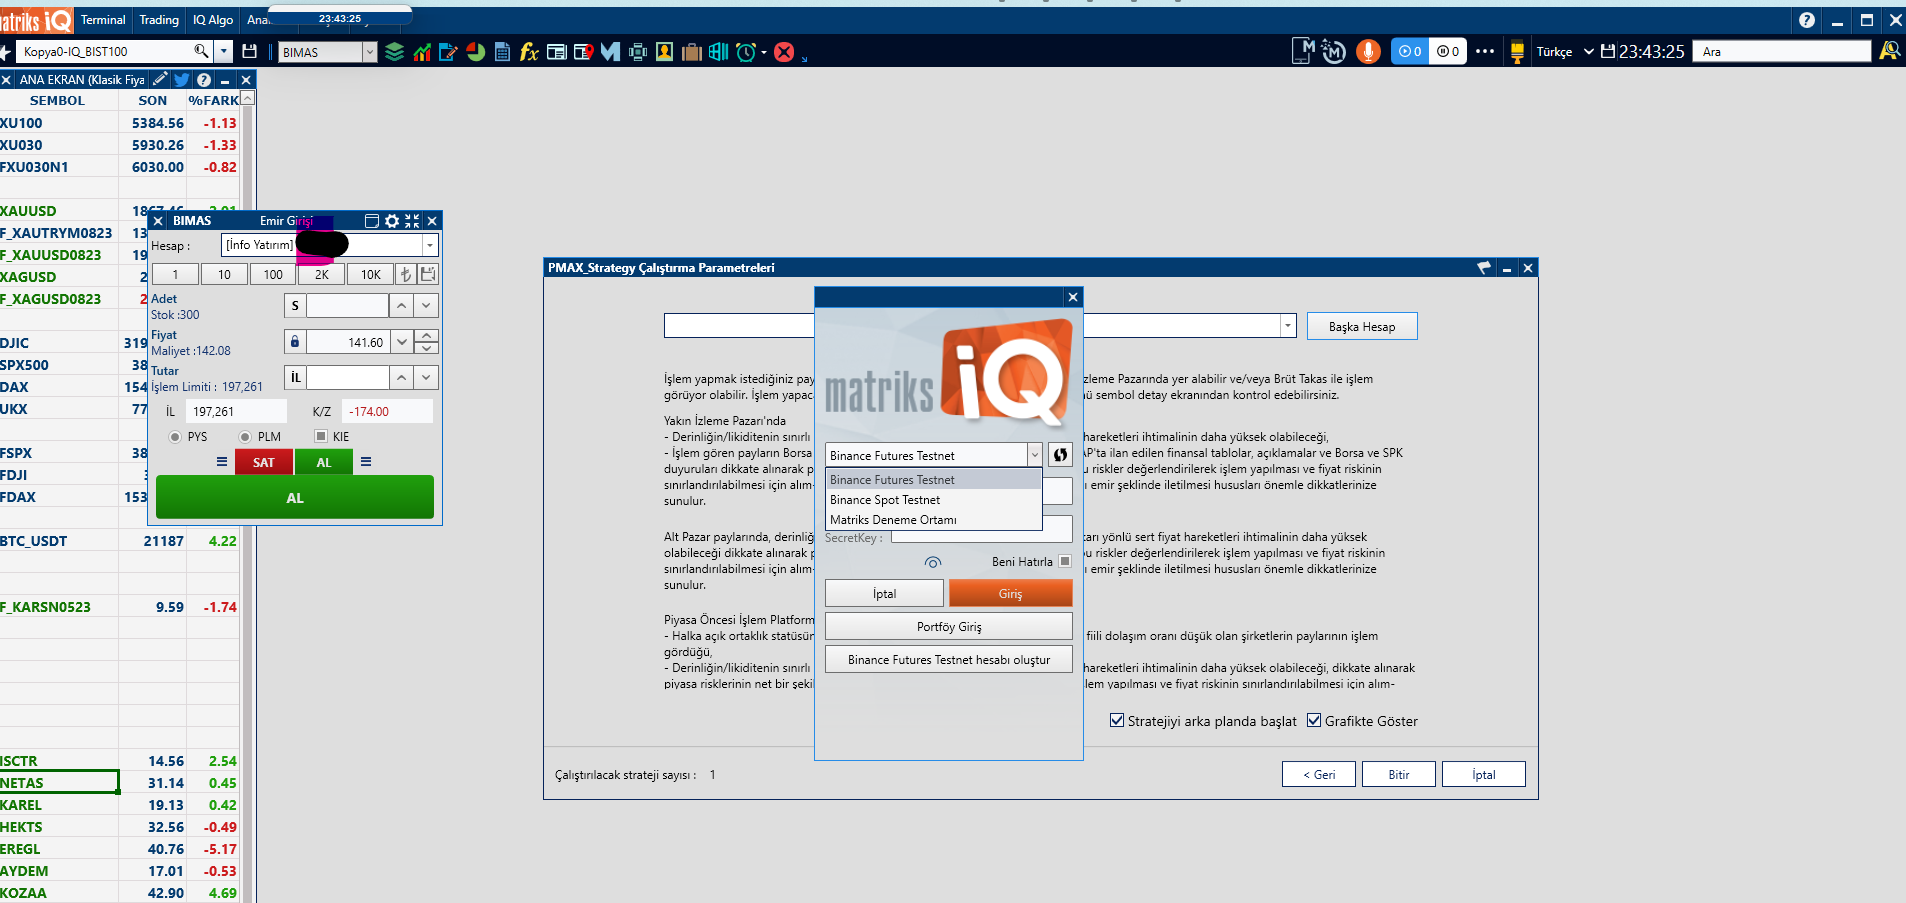Select the PYS radio button
Viewport: 1906px width, 903px height.
tap(175, 437)
